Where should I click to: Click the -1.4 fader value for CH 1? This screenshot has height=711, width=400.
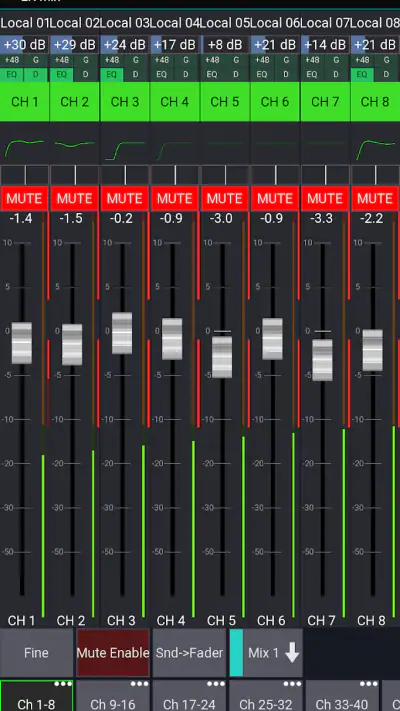21,219
